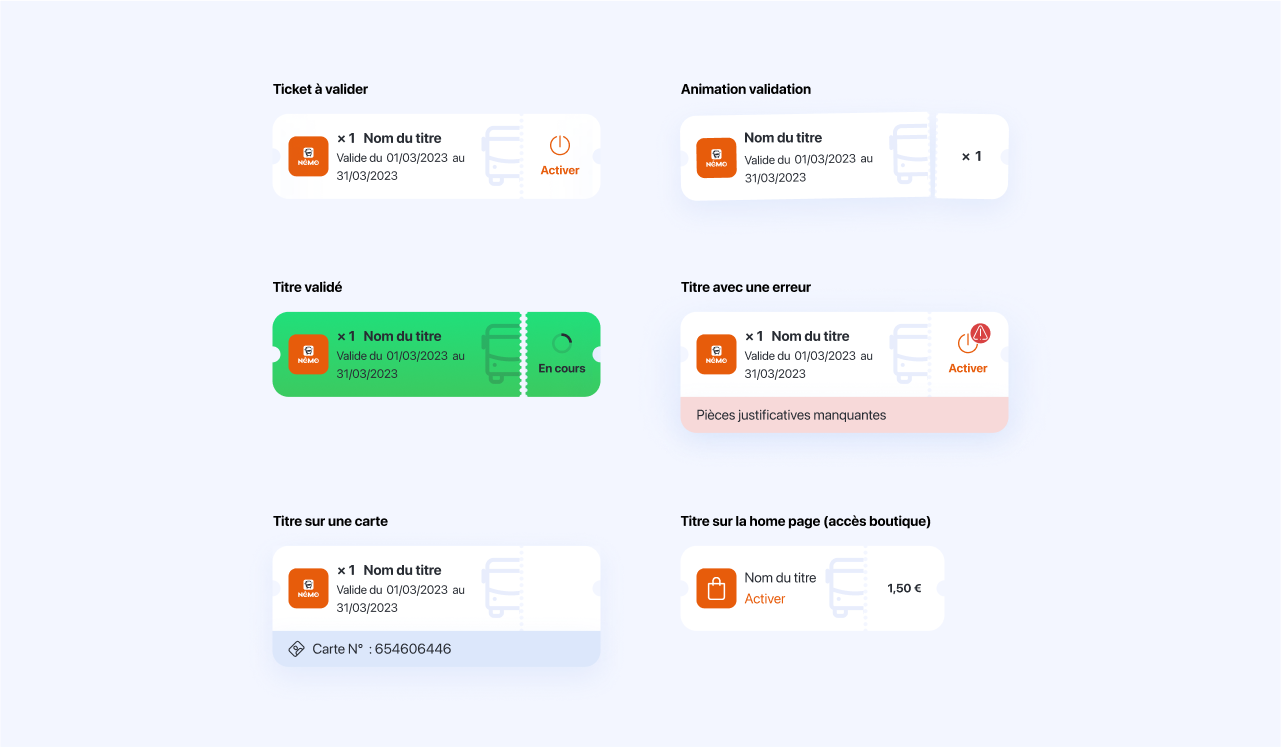Click the shopping bag icon on home page ticket
1281x747 pixels.
tap(716, 588)
